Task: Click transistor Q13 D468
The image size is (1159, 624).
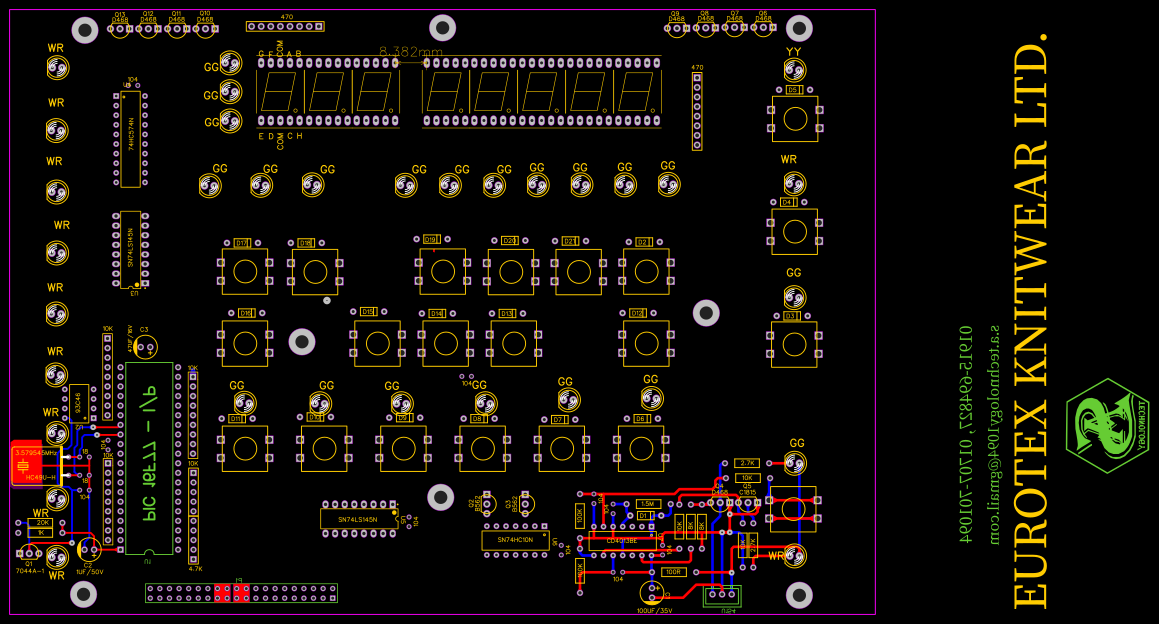Action: click(120, 29)
